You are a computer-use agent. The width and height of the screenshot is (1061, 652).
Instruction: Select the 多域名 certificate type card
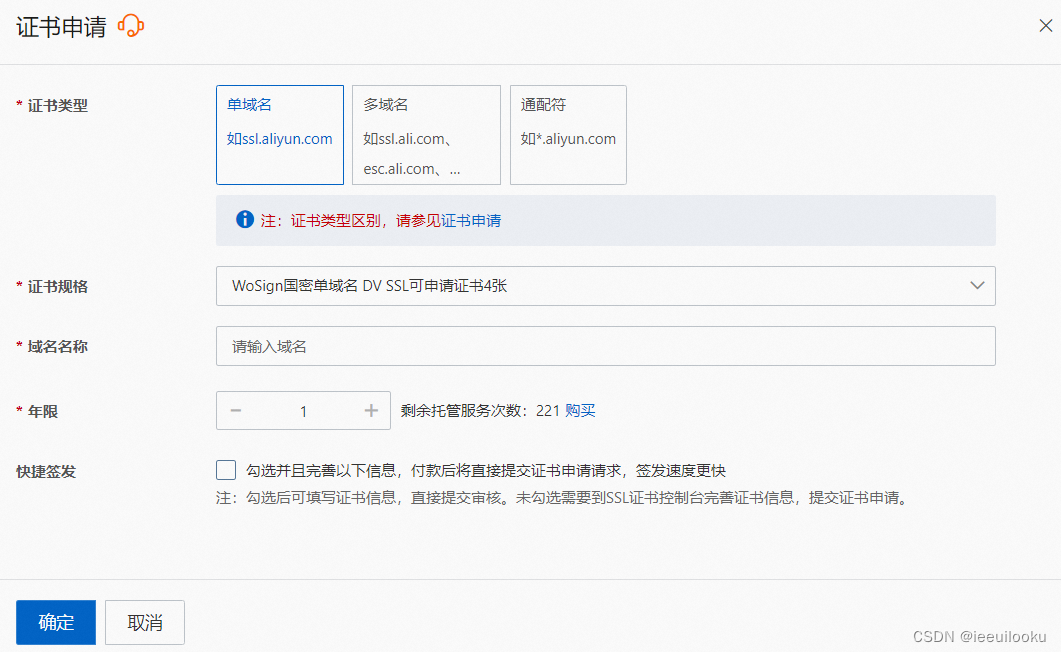426,135
